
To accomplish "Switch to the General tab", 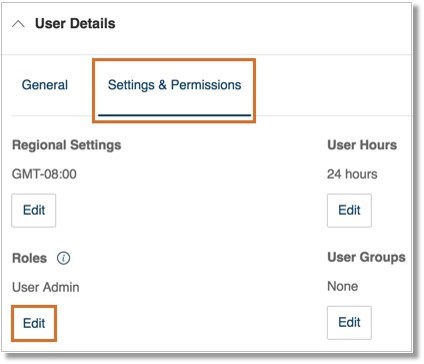I will pos(45,85).
